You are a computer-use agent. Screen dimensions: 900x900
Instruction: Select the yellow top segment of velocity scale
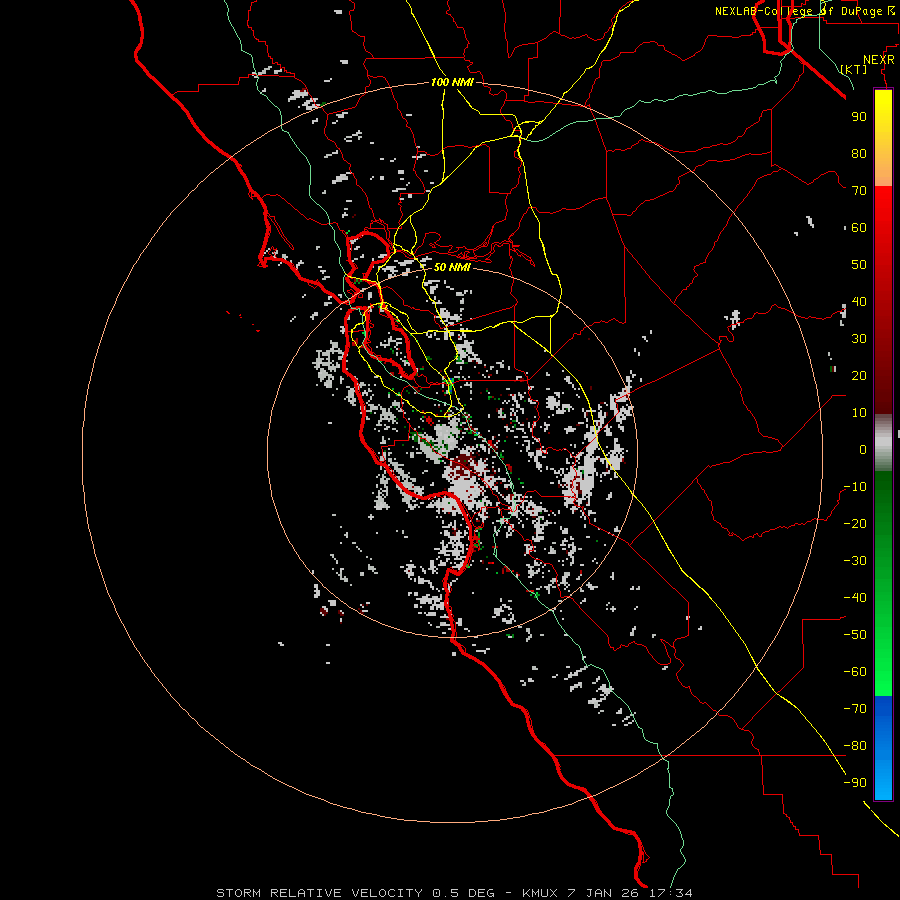pyautogui.click(x=883, y=115)
